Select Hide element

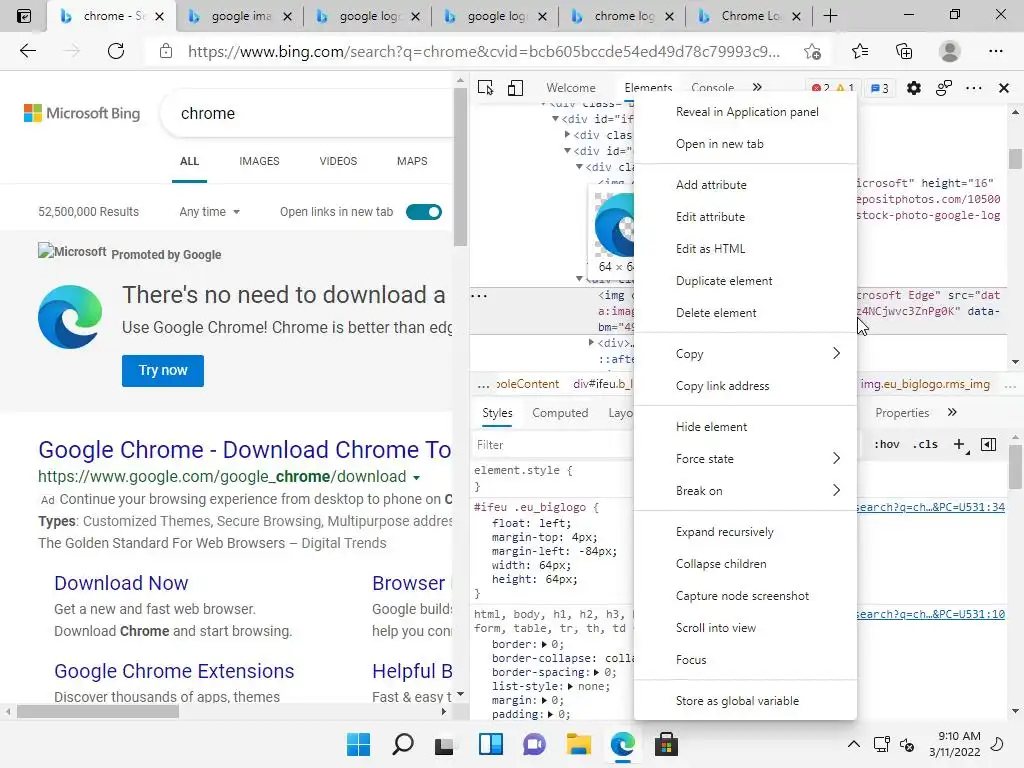click(x=744, y=426)
